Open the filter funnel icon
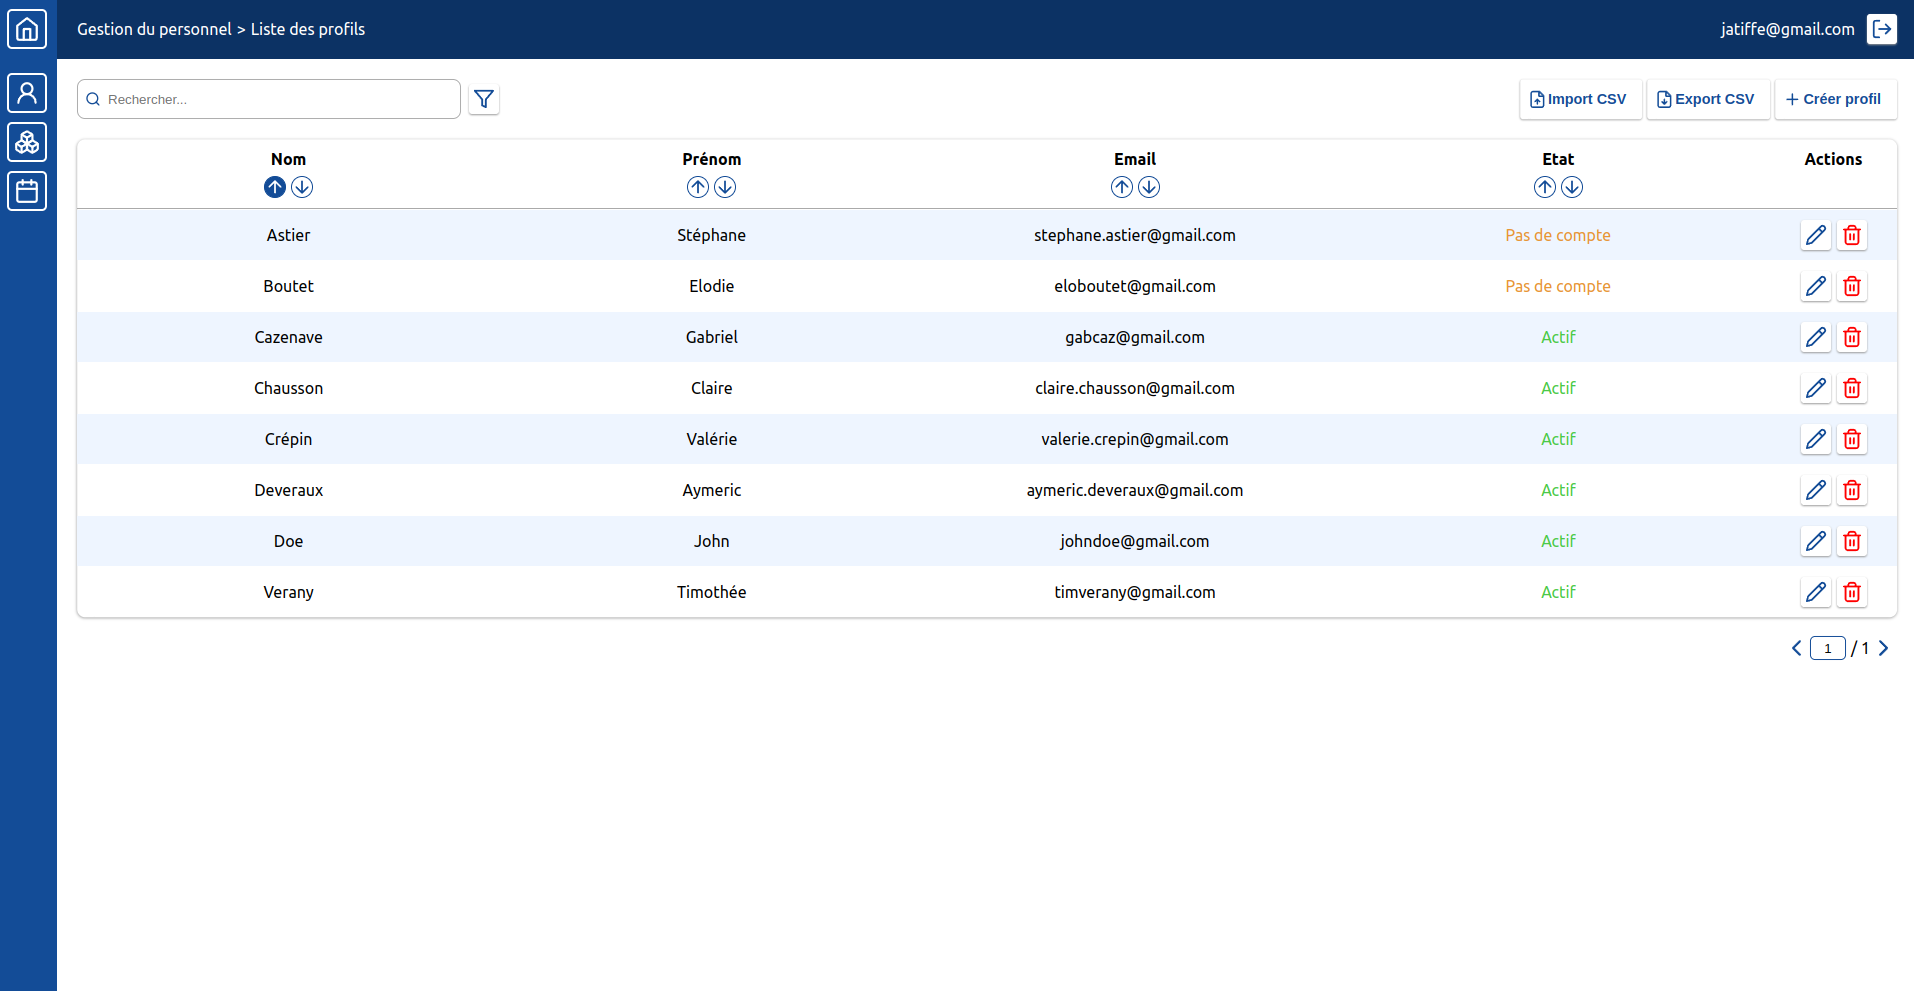The width and height of the screenshot is (1914, 991). (484, 99)
